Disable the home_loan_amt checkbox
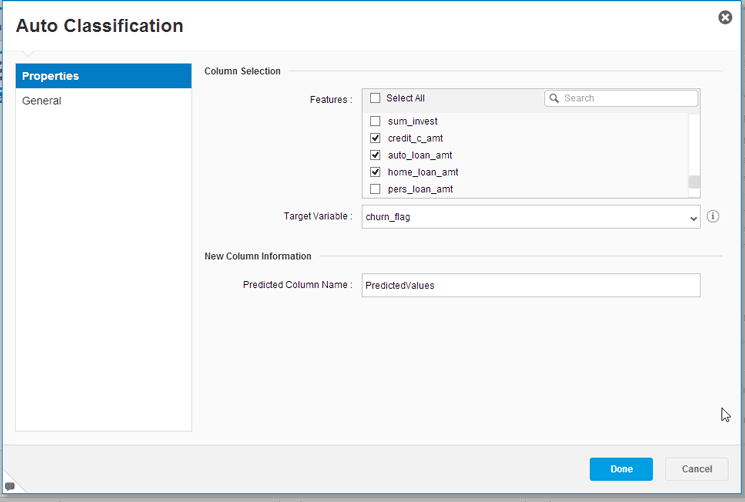The image size is (745, 502). coord(375,172)
